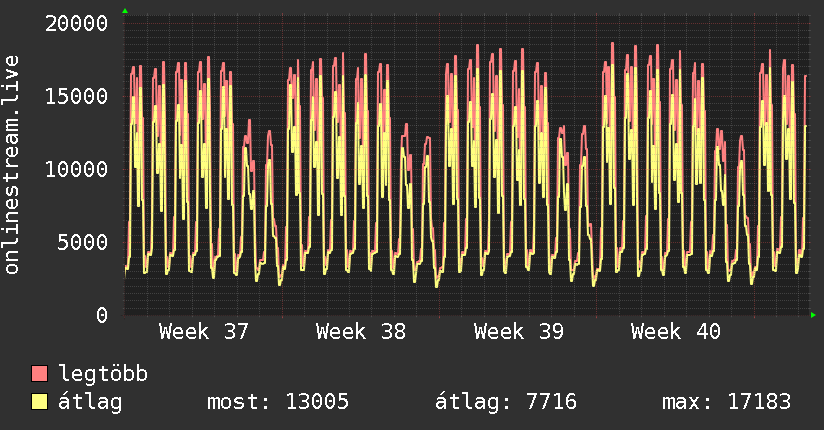Viewport: 824px width, 430px height.
Task: Click the green arrow at y-axis top
Action: tap(125, 11)
